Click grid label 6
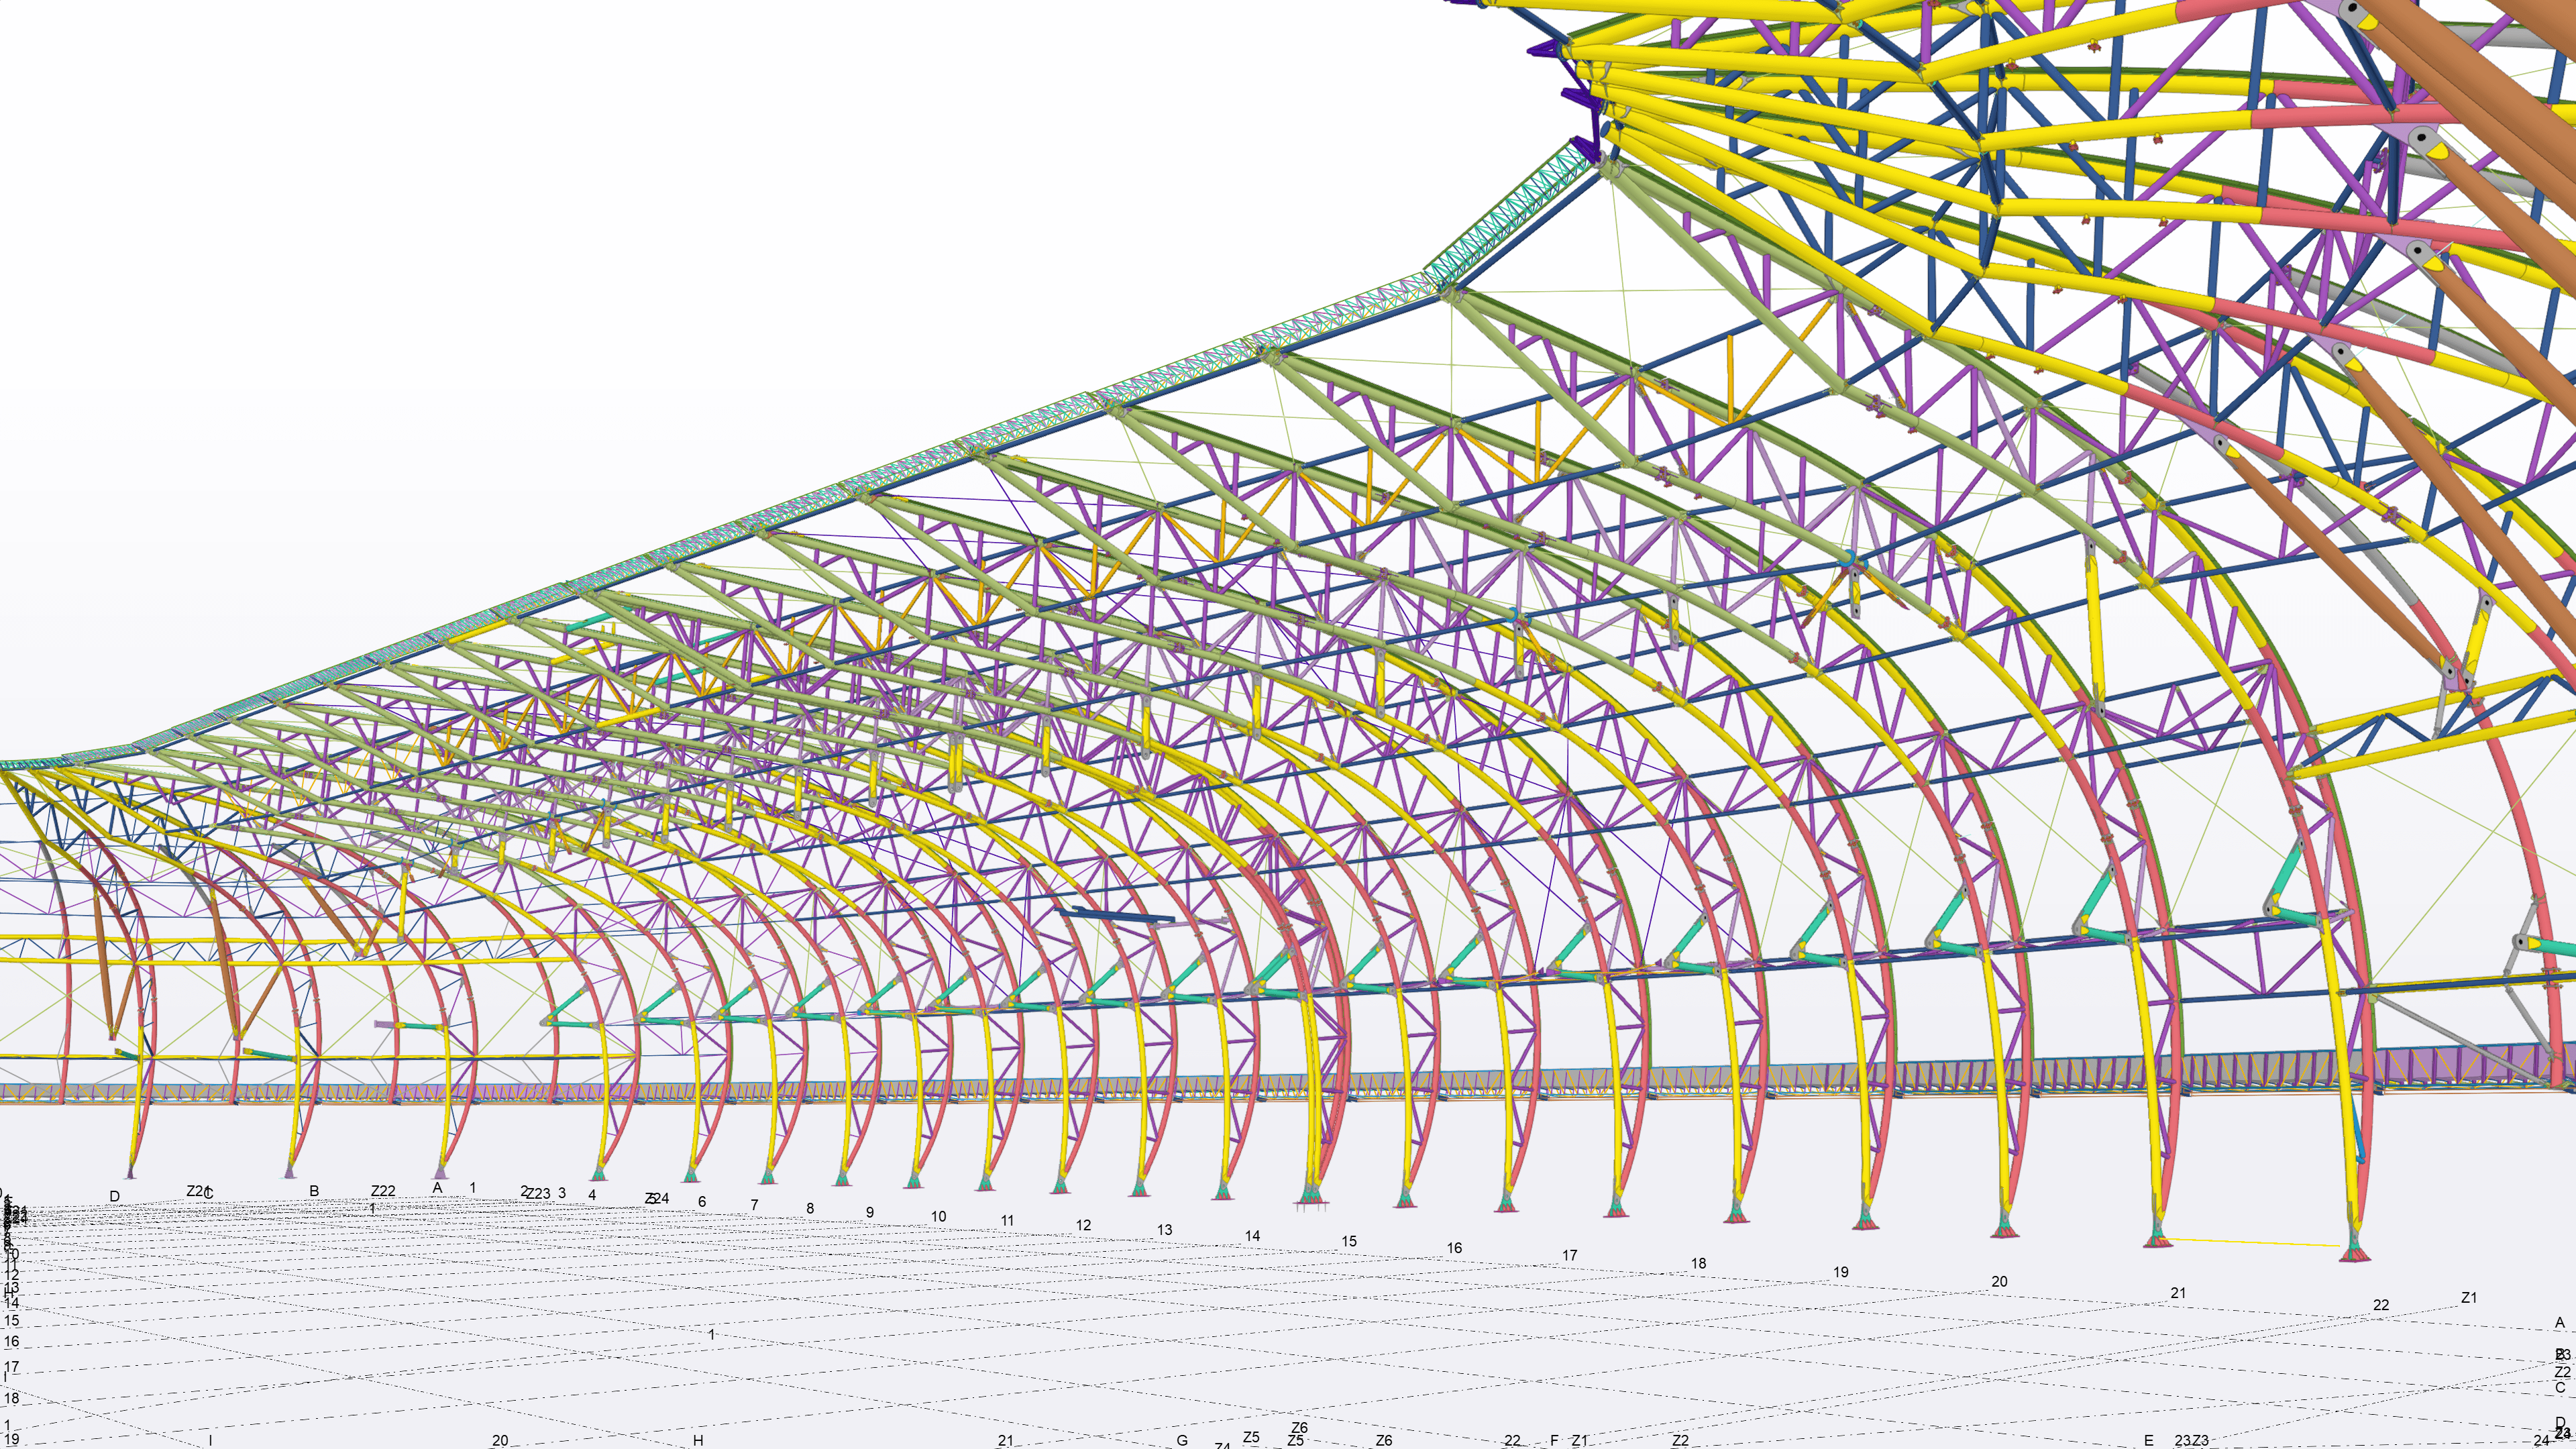Viewport: 2576px width, 1449px height. click(702, 1202)
